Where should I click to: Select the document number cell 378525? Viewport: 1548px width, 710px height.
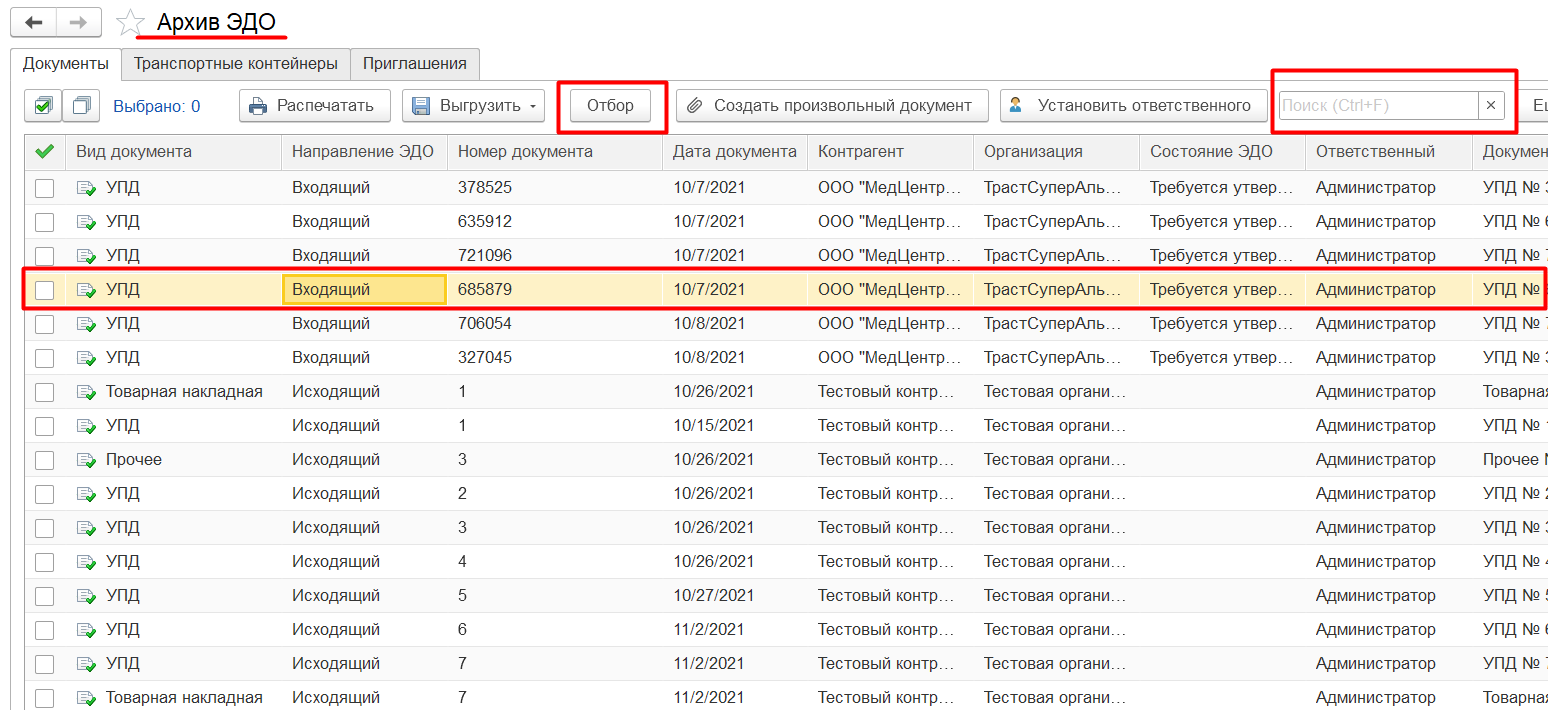coord(555,188)
